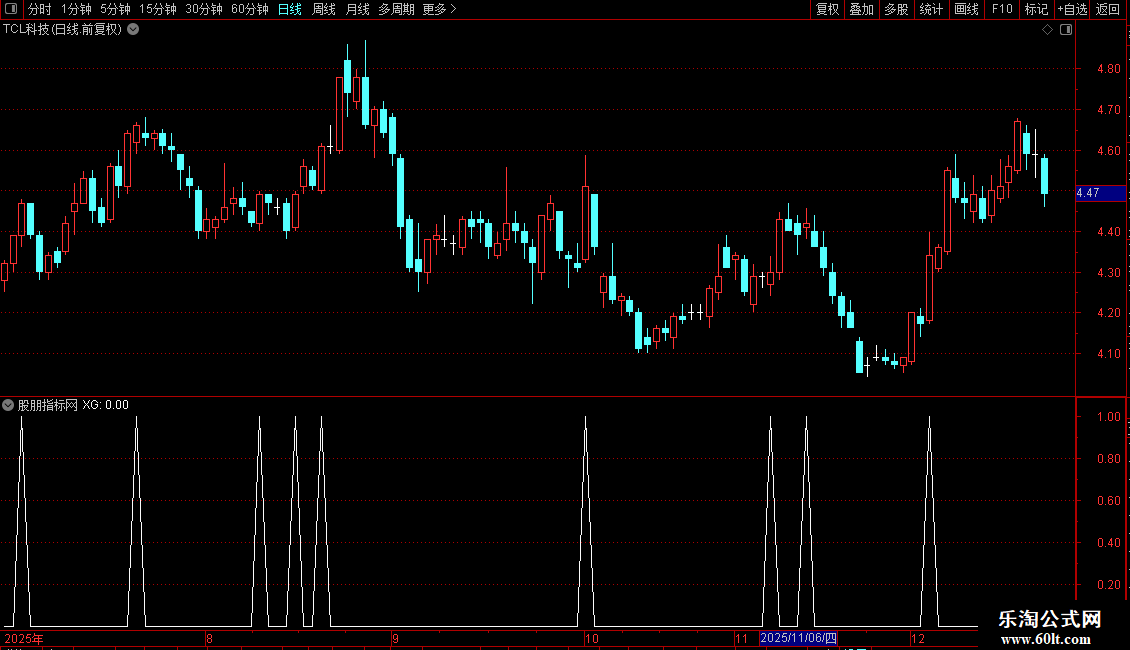1130x650 pixels.
Task: Select the 1分钟 period tab
Action: pyautogui.click(x=76, y=9)
